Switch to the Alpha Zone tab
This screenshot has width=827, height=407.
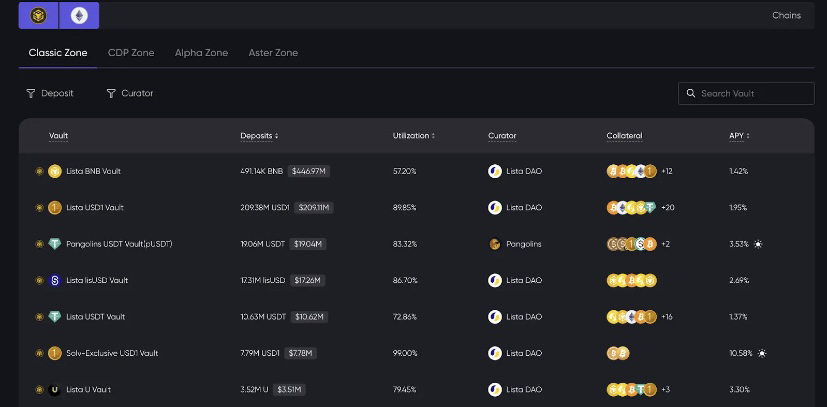coord(201,53)
